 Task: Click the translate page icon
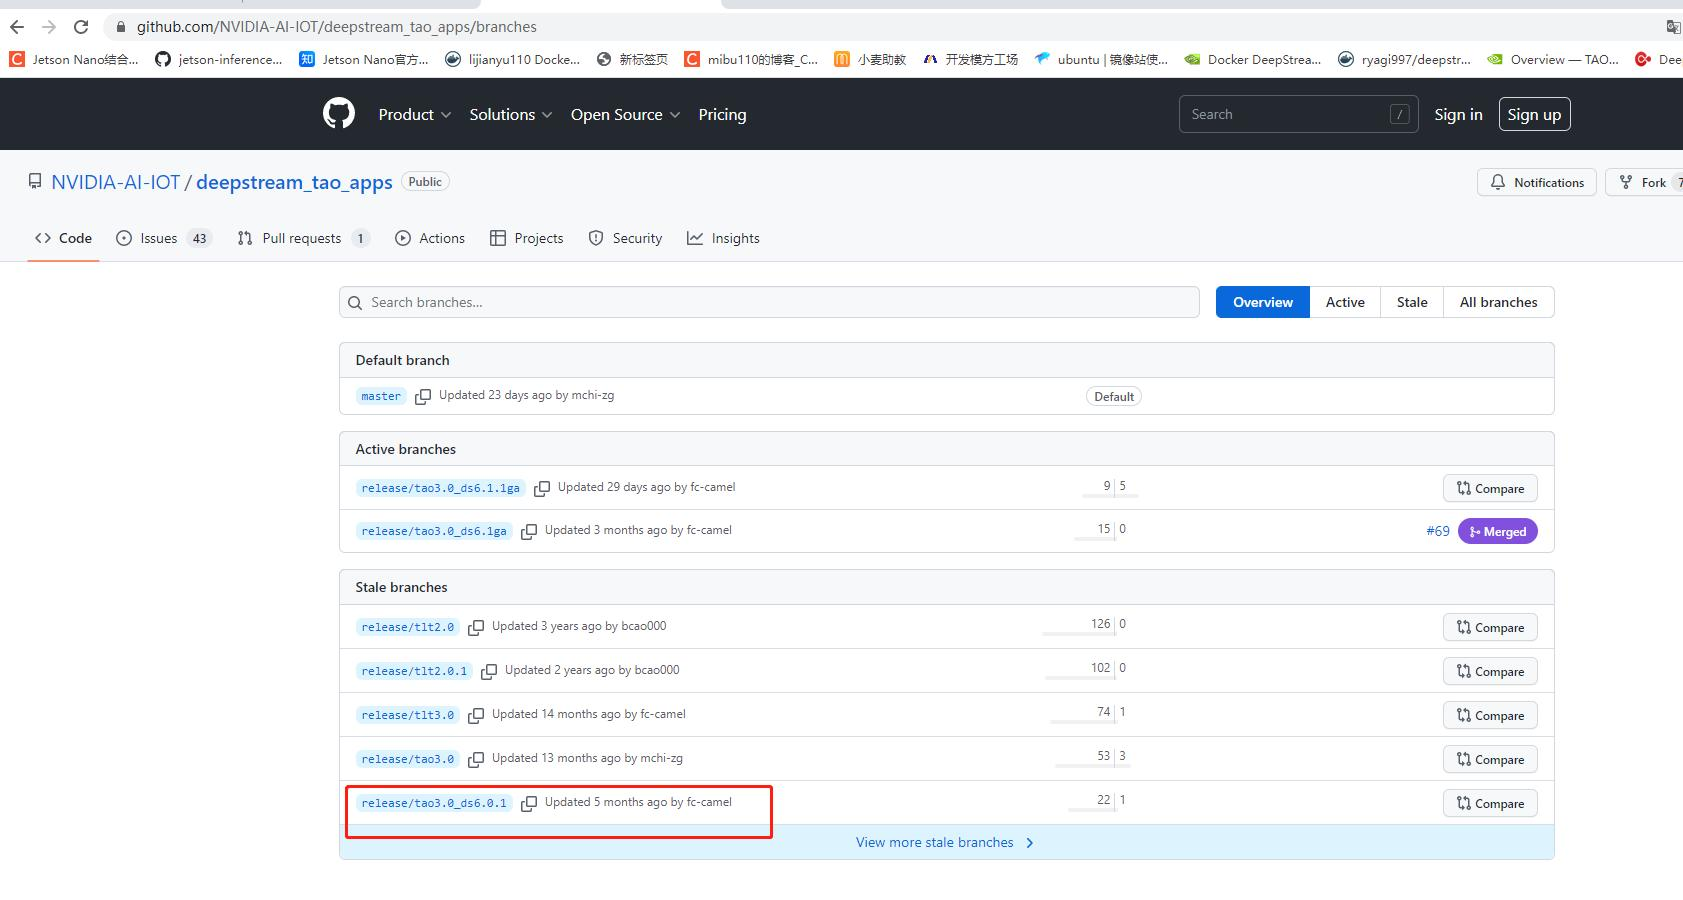pos(1673,27)
